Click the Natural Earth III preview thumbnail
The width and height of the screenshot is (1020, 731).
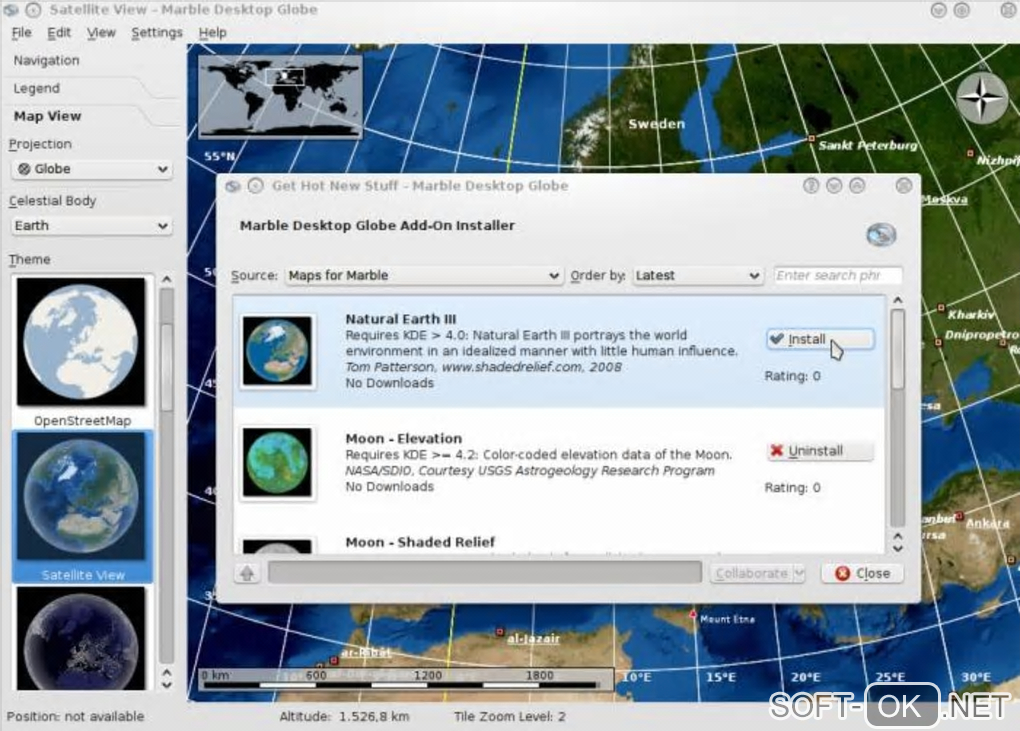coord(278,351)
